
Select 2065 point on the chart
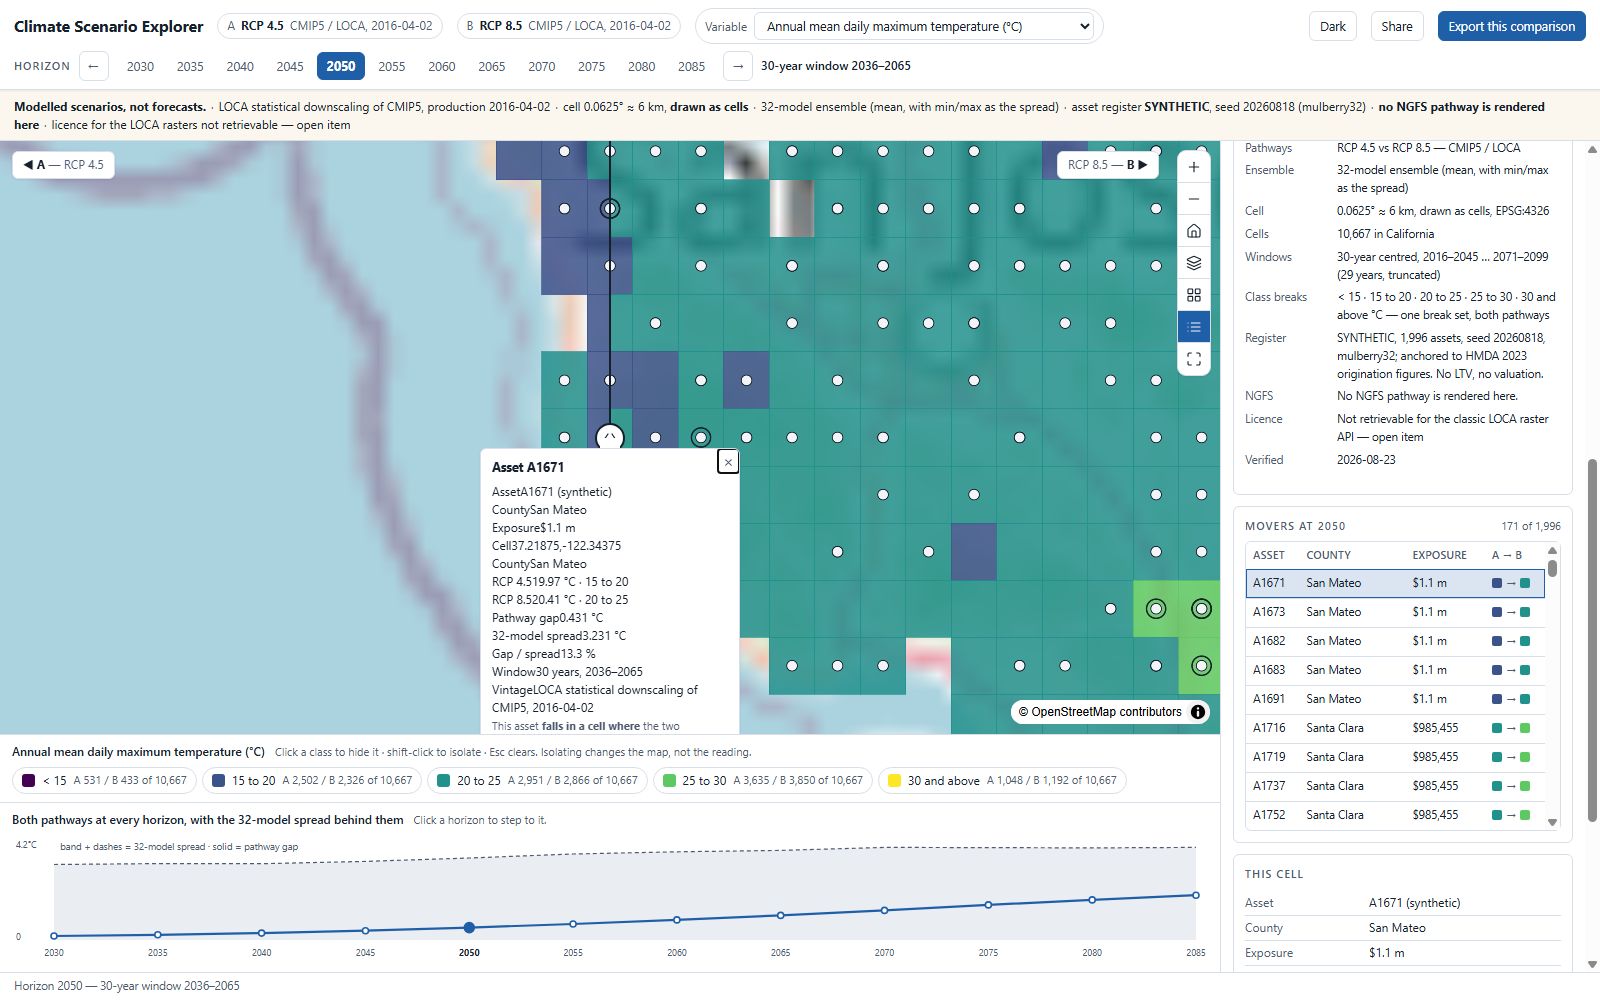click(x=781, y=915)
